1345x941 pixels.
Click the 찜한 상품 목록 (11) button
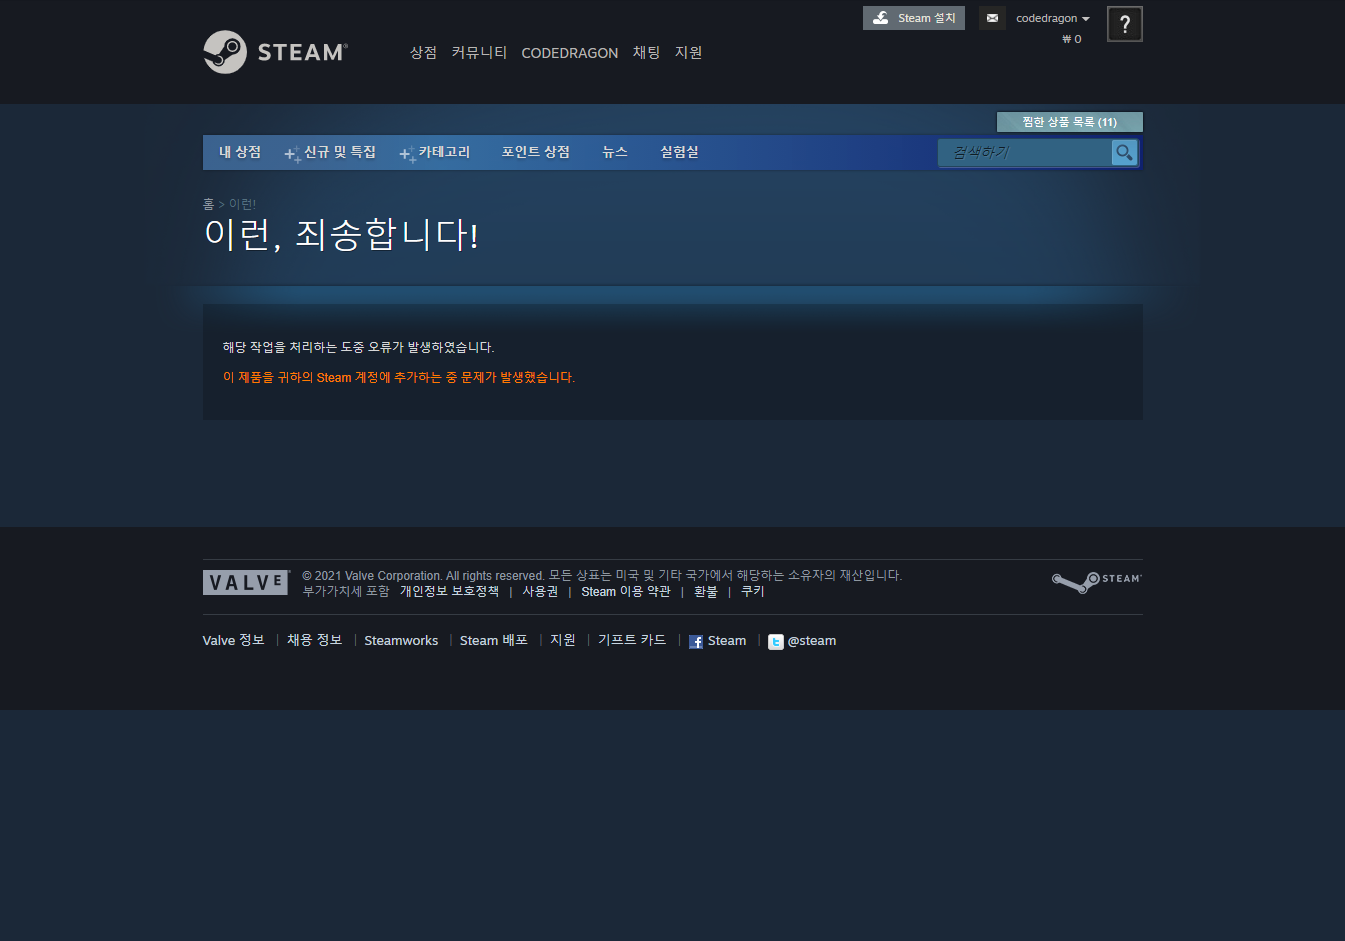point(1069,122)
